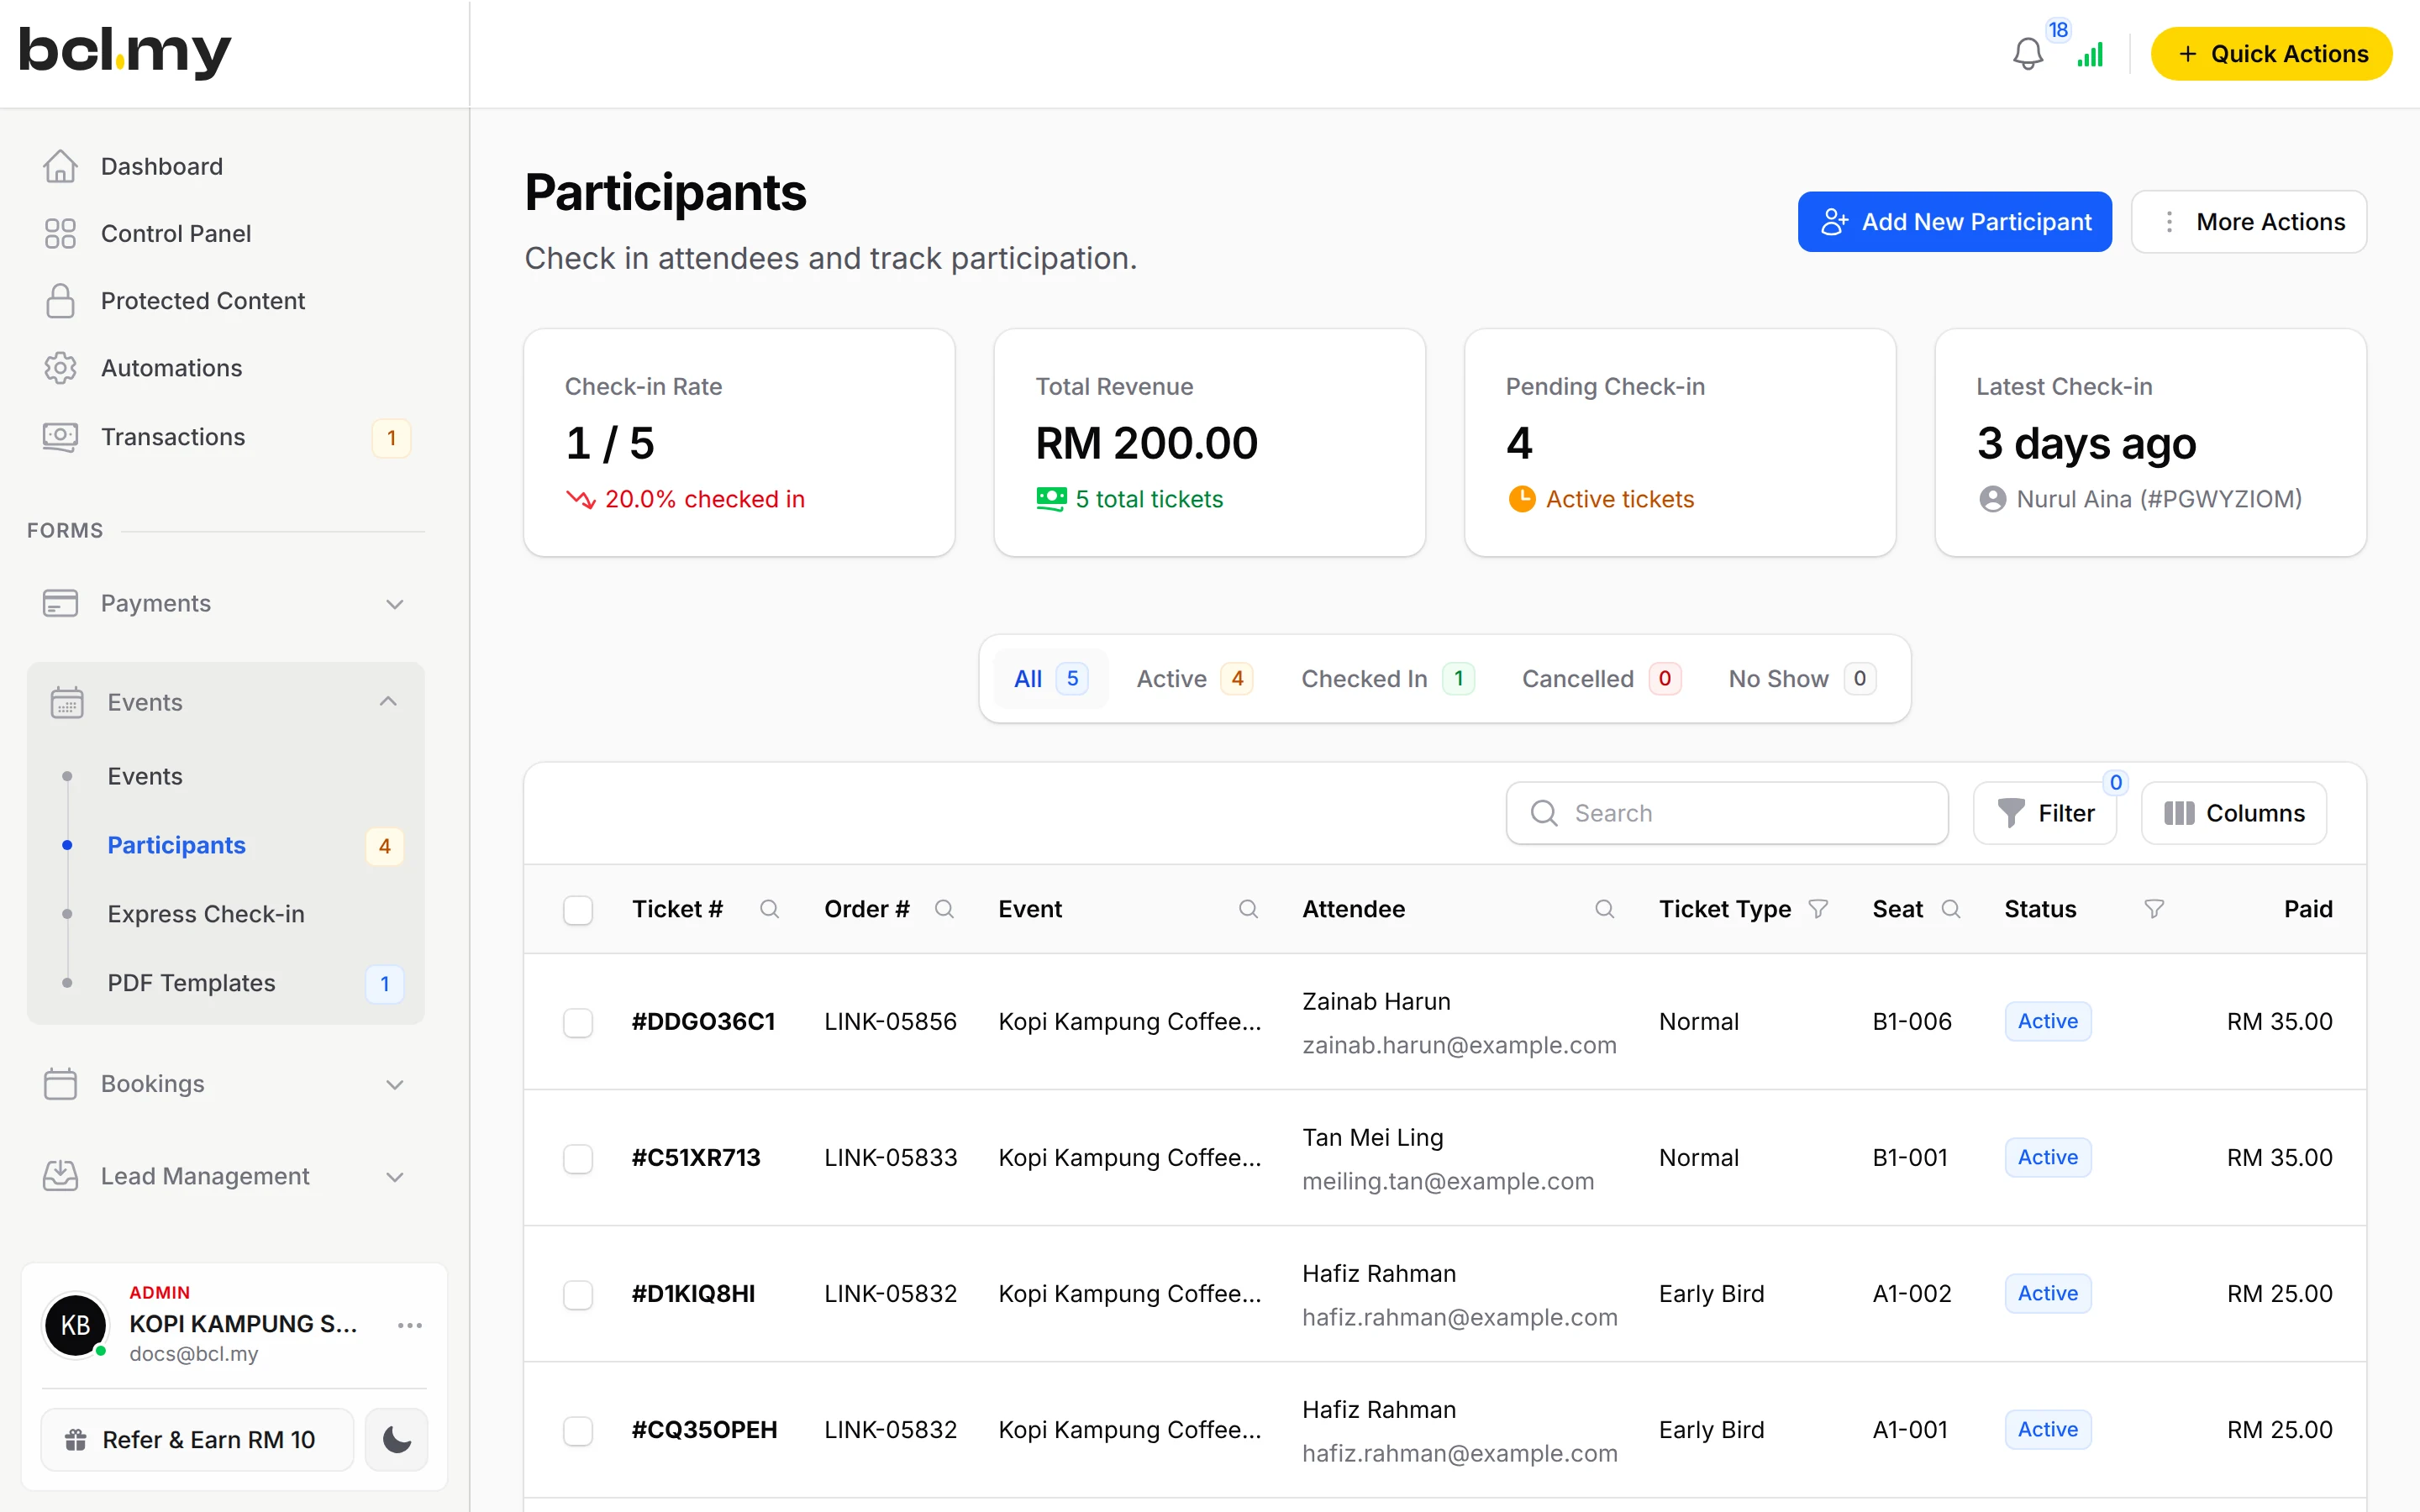Toggle dark mode with the moon button

[x=396, y=1439]
